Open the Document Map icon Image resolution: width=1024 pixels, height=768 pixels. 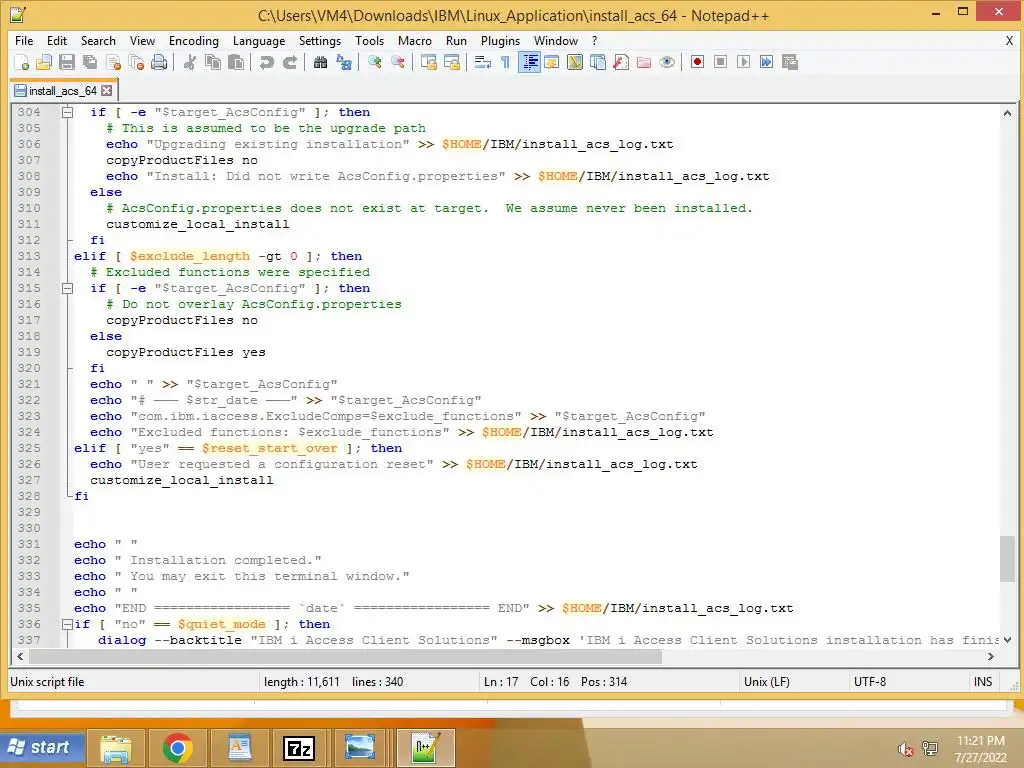click(575, 62)
